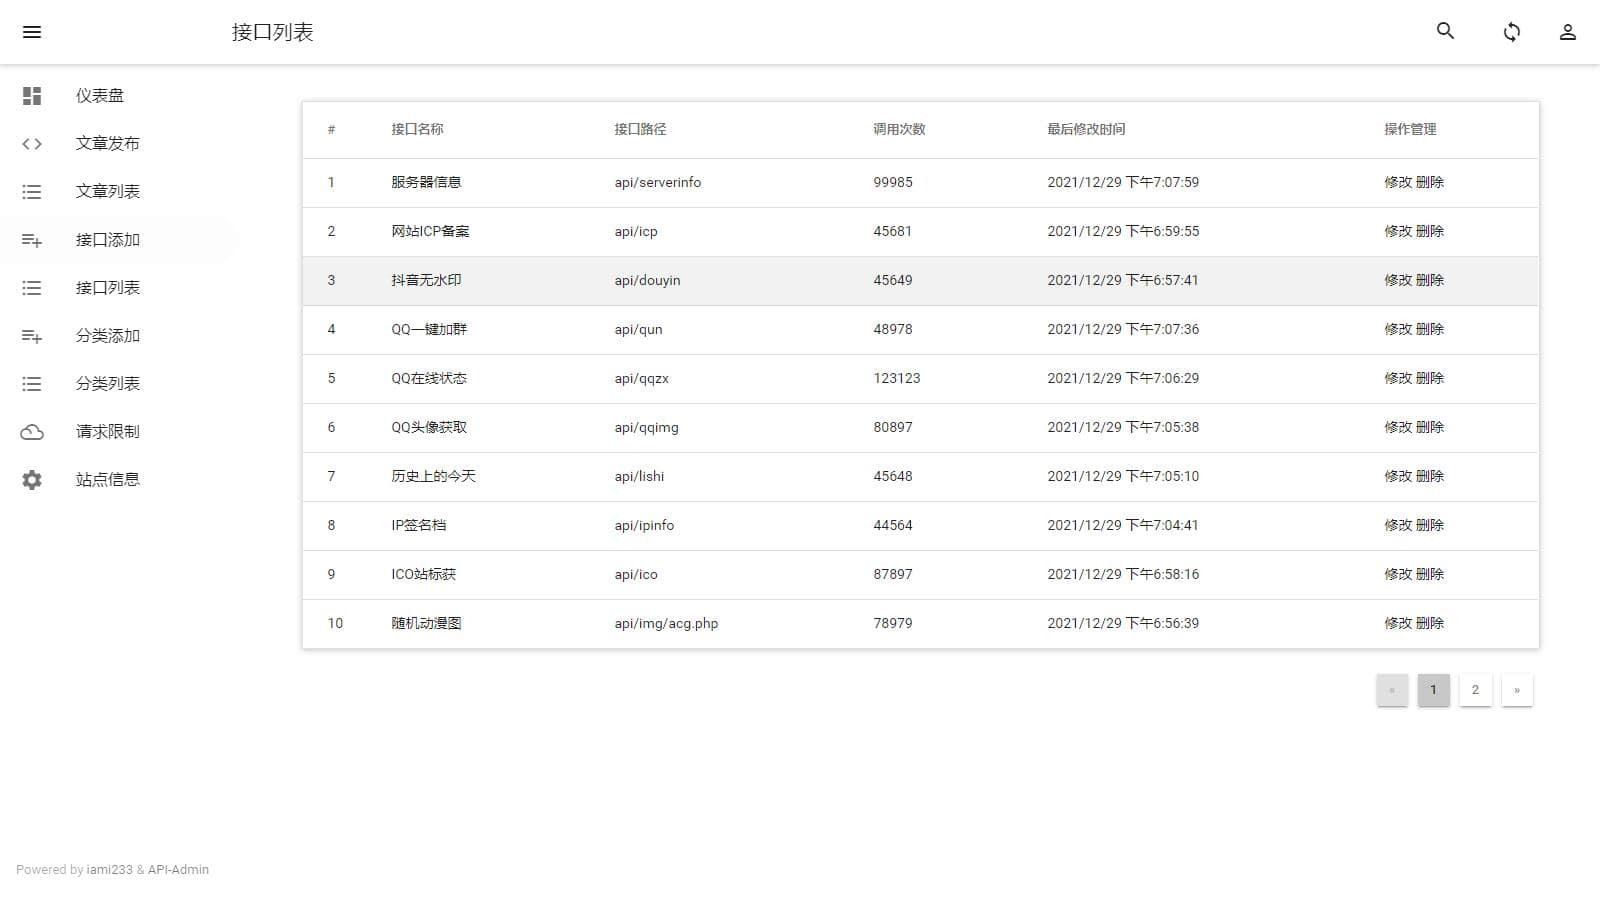Click the add-list icon beside 分类添加
The image size is (1600, 900).
pyautogui.click(x=32, y=336)
